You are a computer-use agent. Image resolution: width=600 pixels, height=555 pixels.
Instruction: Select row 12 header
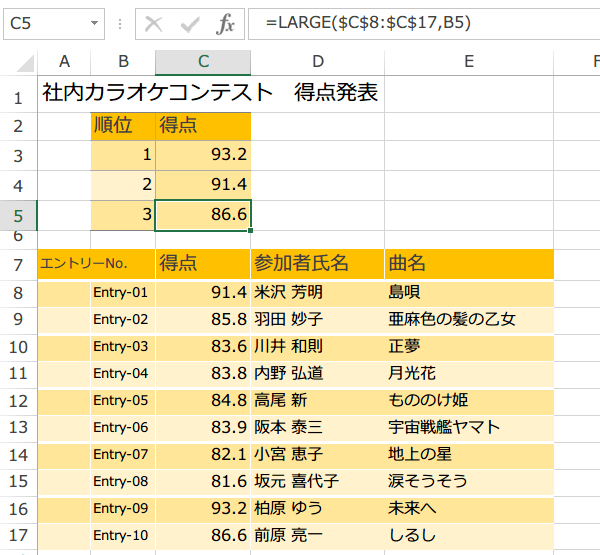[x=18, y=401]
